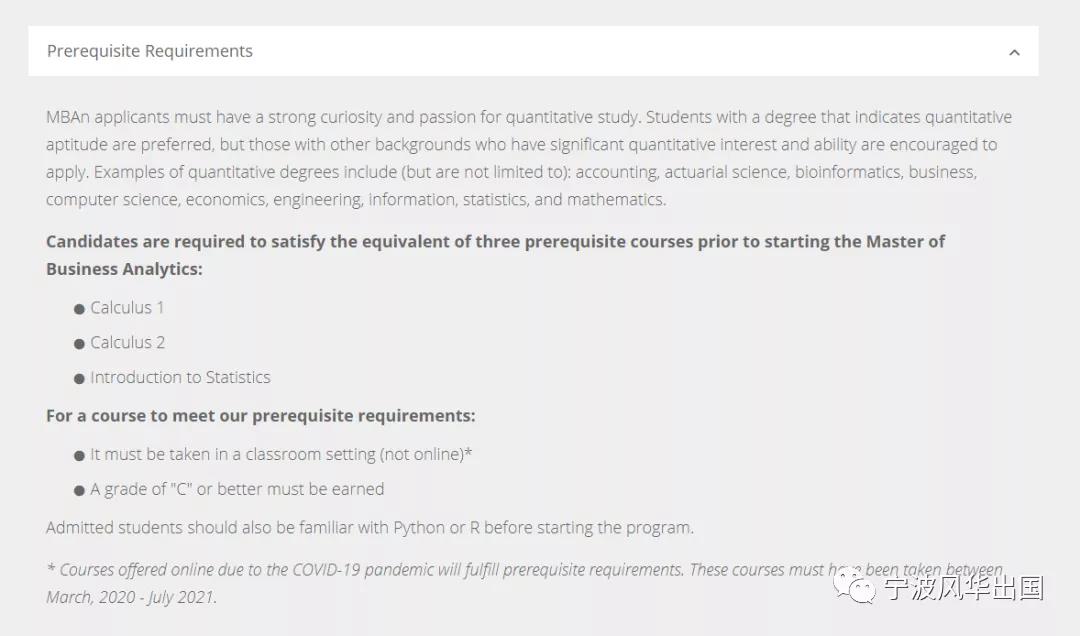Click the bullet dot beside Calculus 2

pos(79,344)
